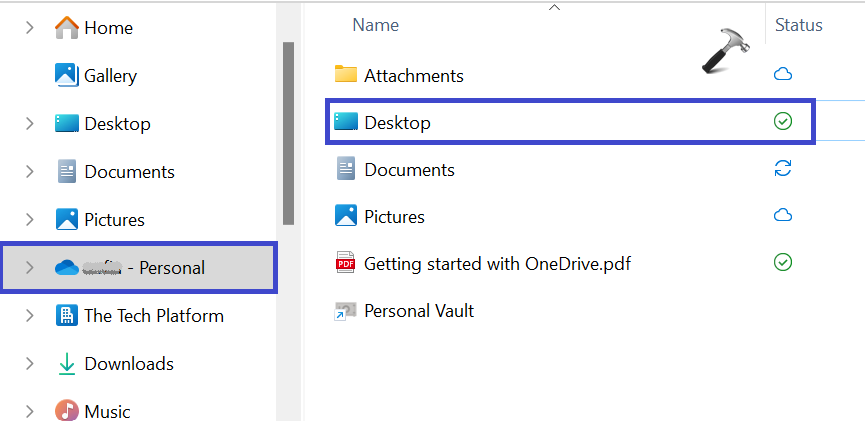Click the Gallery icon in the sidebar
The height and width of the screenshot is (421, 865).
point(66,75)
